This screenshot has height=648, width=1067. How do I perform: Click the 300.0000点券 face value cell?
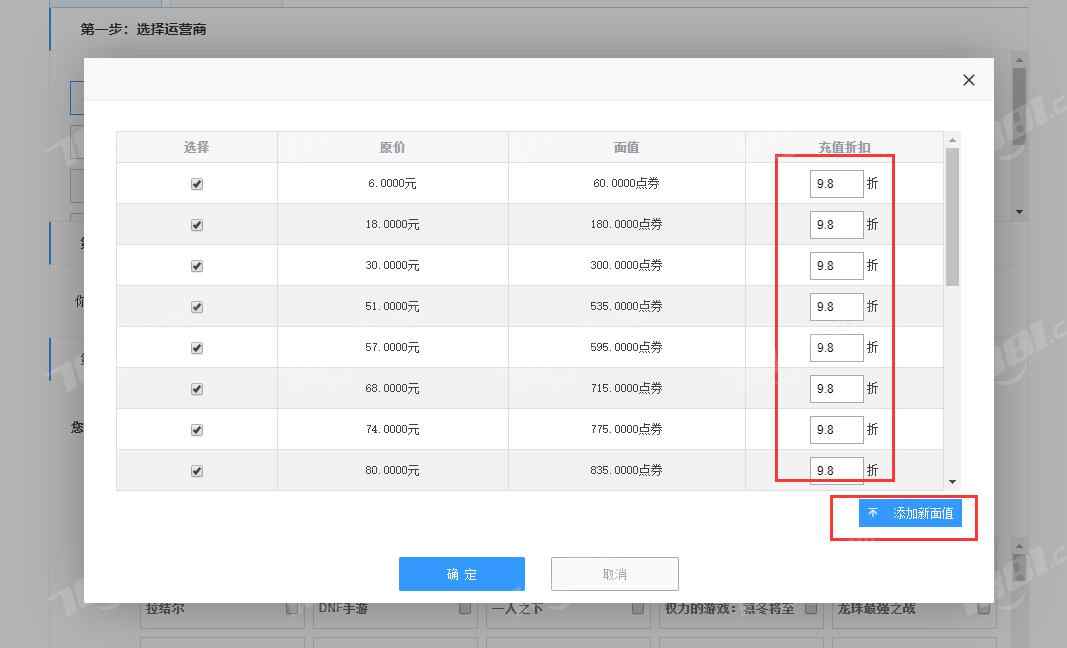click(626, 265)
